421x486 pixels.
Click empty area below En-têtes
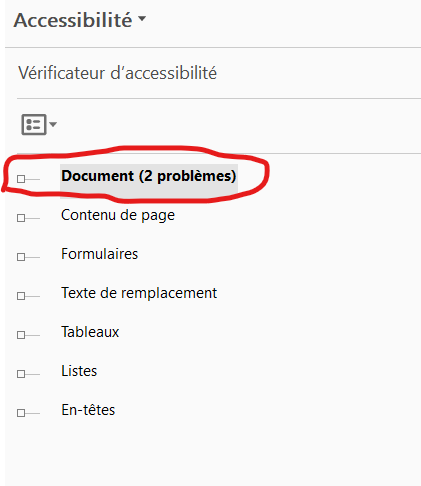tap(213, 453)
